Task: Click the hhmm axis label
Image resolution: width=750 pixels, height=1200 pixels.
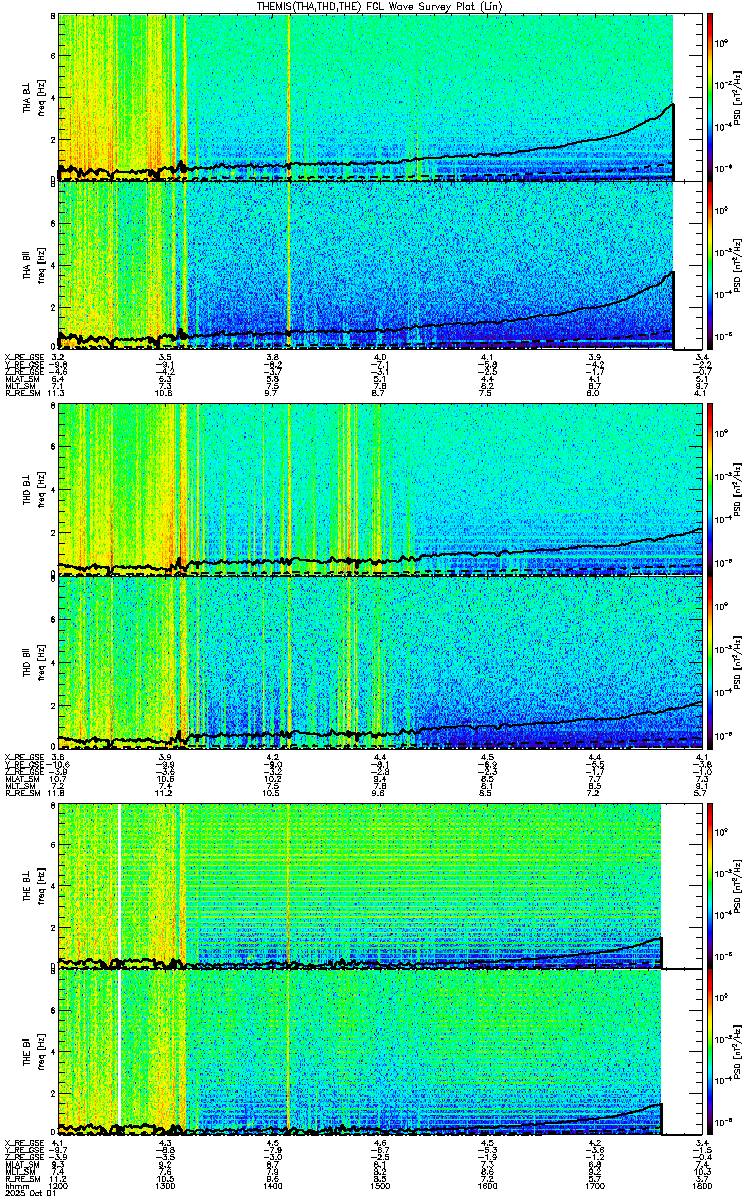Action: (15, 1186)
